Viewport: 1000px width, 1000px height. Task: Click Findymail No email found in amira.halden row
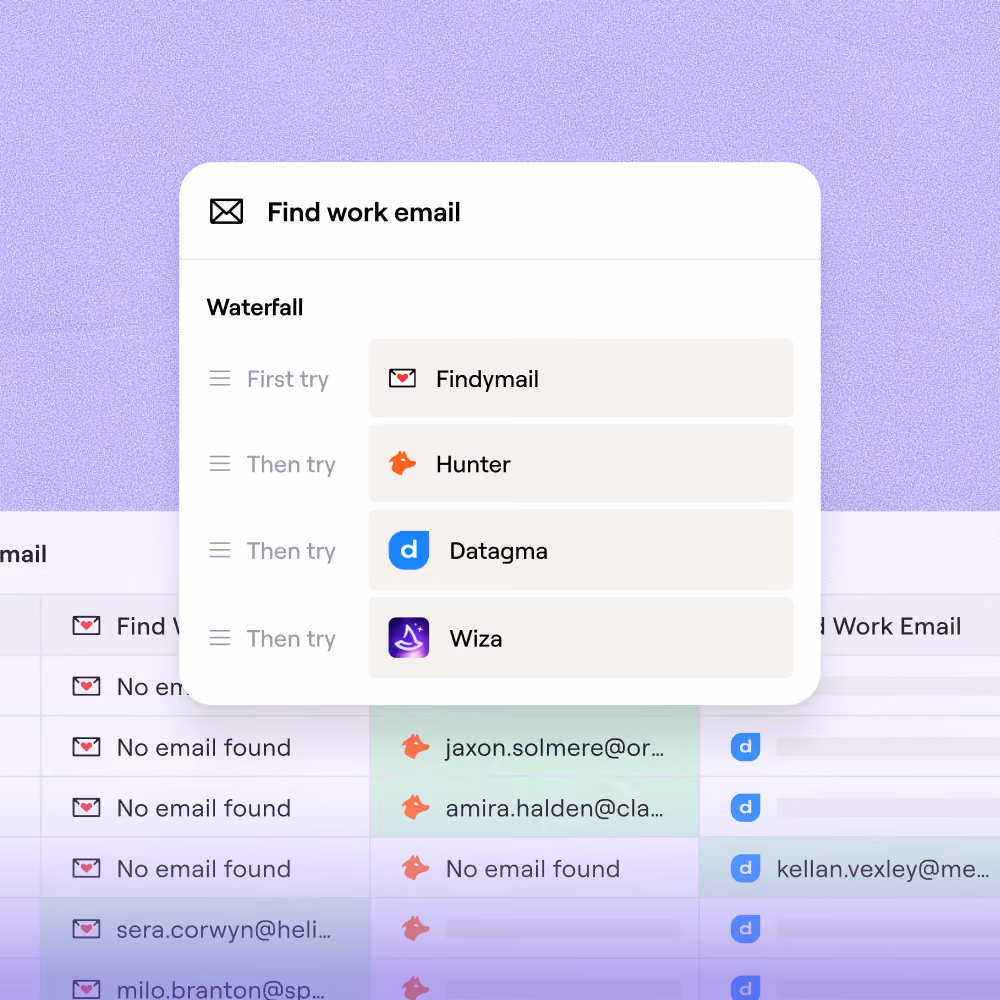[203, 808]
